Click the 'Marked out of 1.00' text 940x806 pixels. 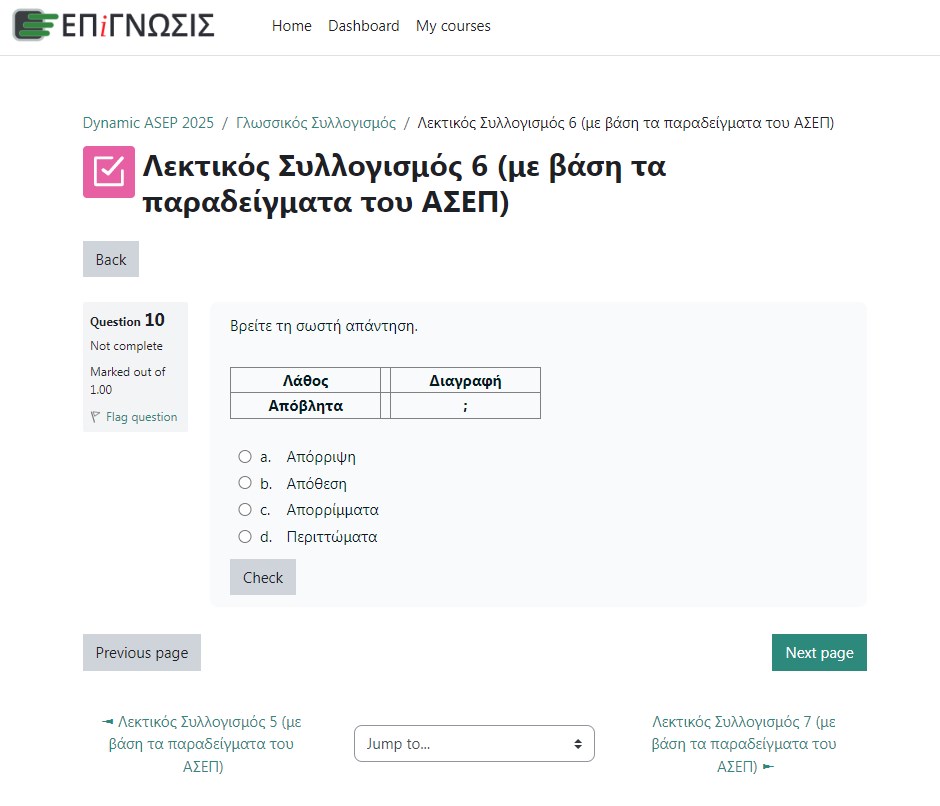(x=128, y=380)
